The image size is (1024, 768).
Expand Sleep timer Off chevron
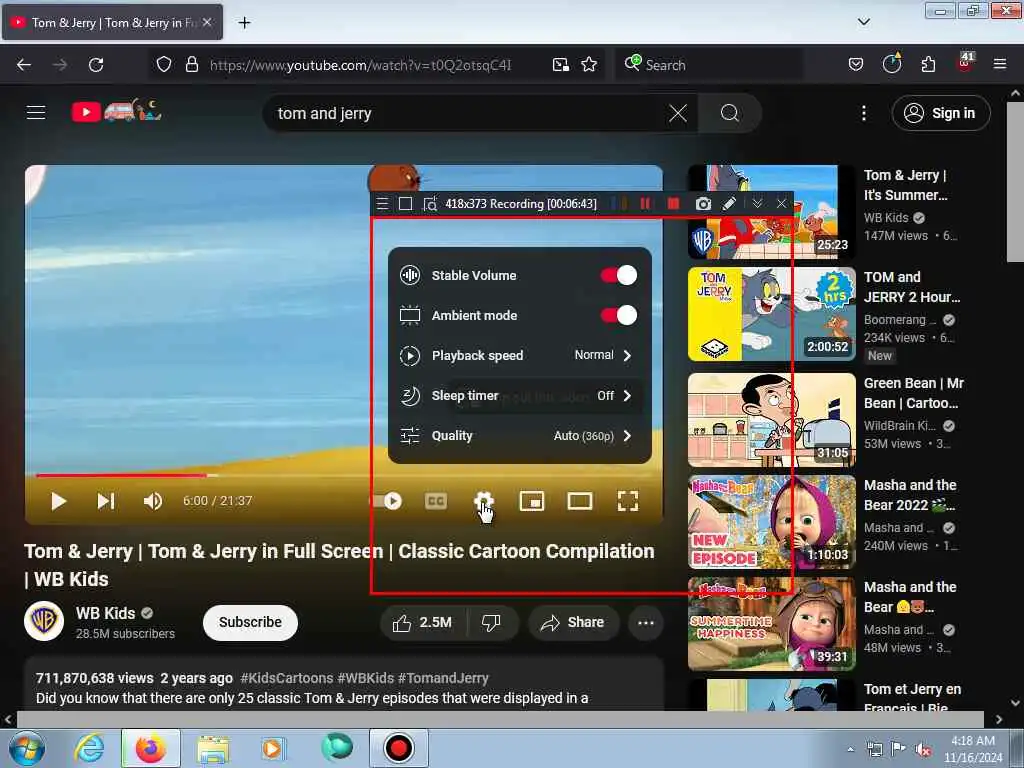point(627,396)
